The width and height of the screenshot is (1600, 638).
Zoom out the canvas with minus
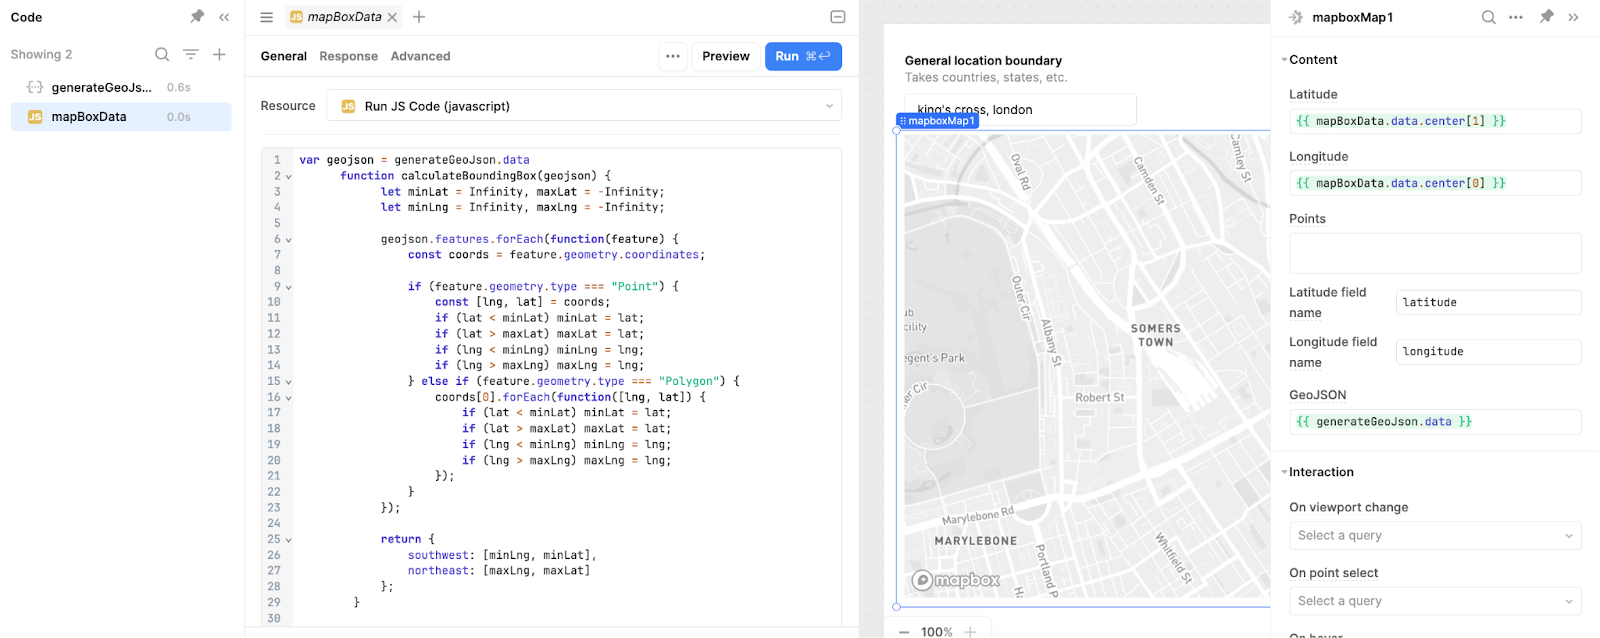(904, 632)
